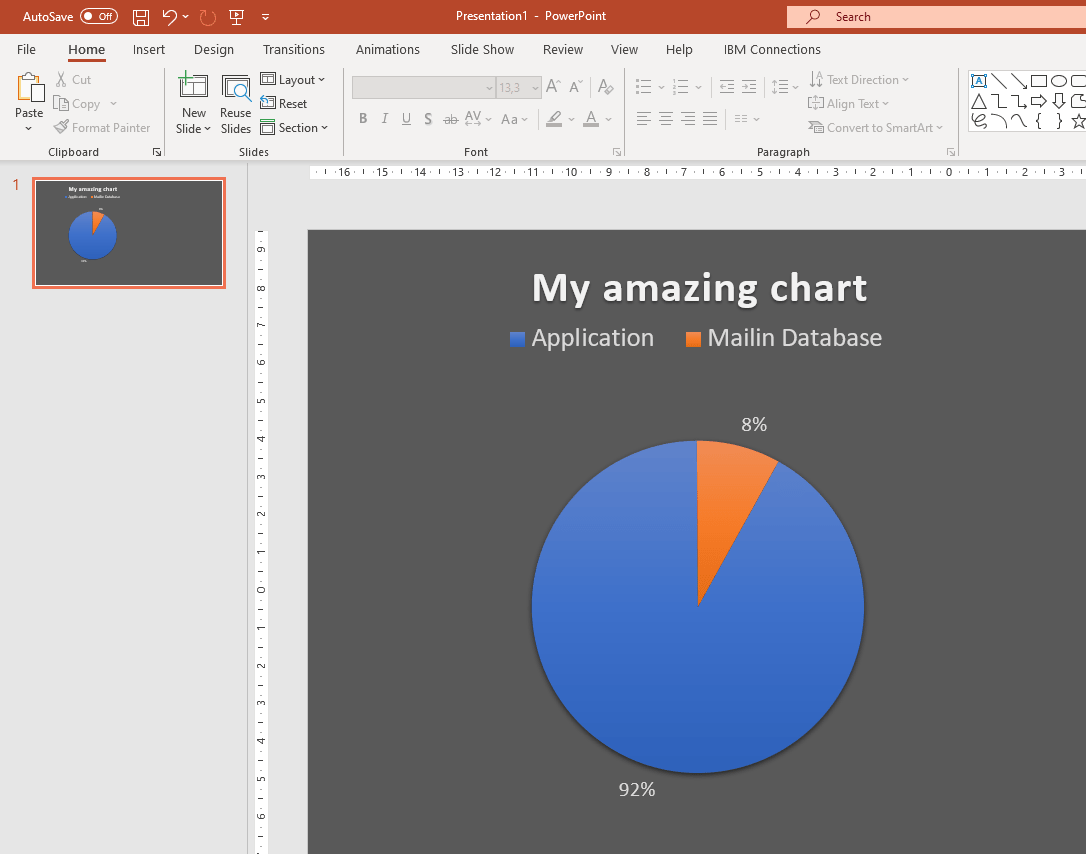Click the Font Color swatch button
Screen dimensions: 1086x854
(x=591, y=119)
